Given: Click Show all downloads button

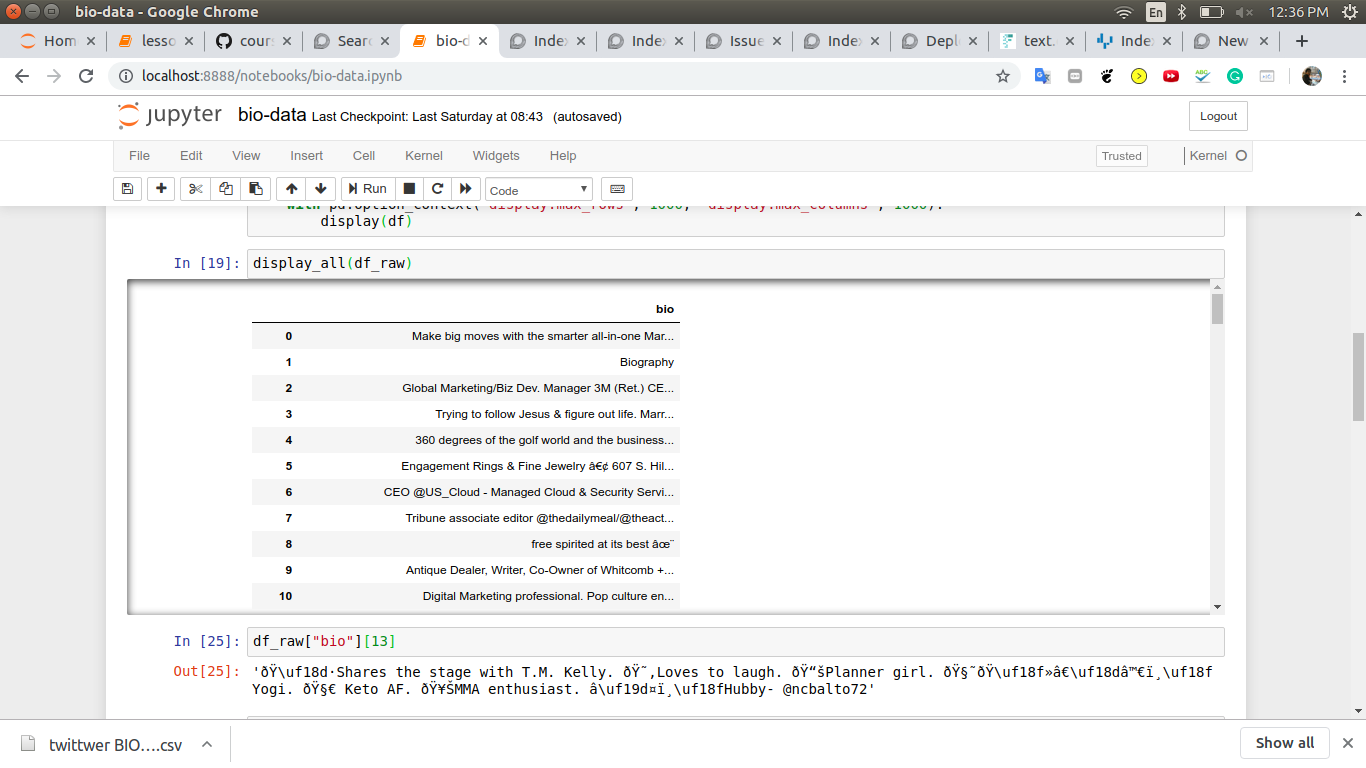Looking at the screenshot, I should tap(1285, 743).
